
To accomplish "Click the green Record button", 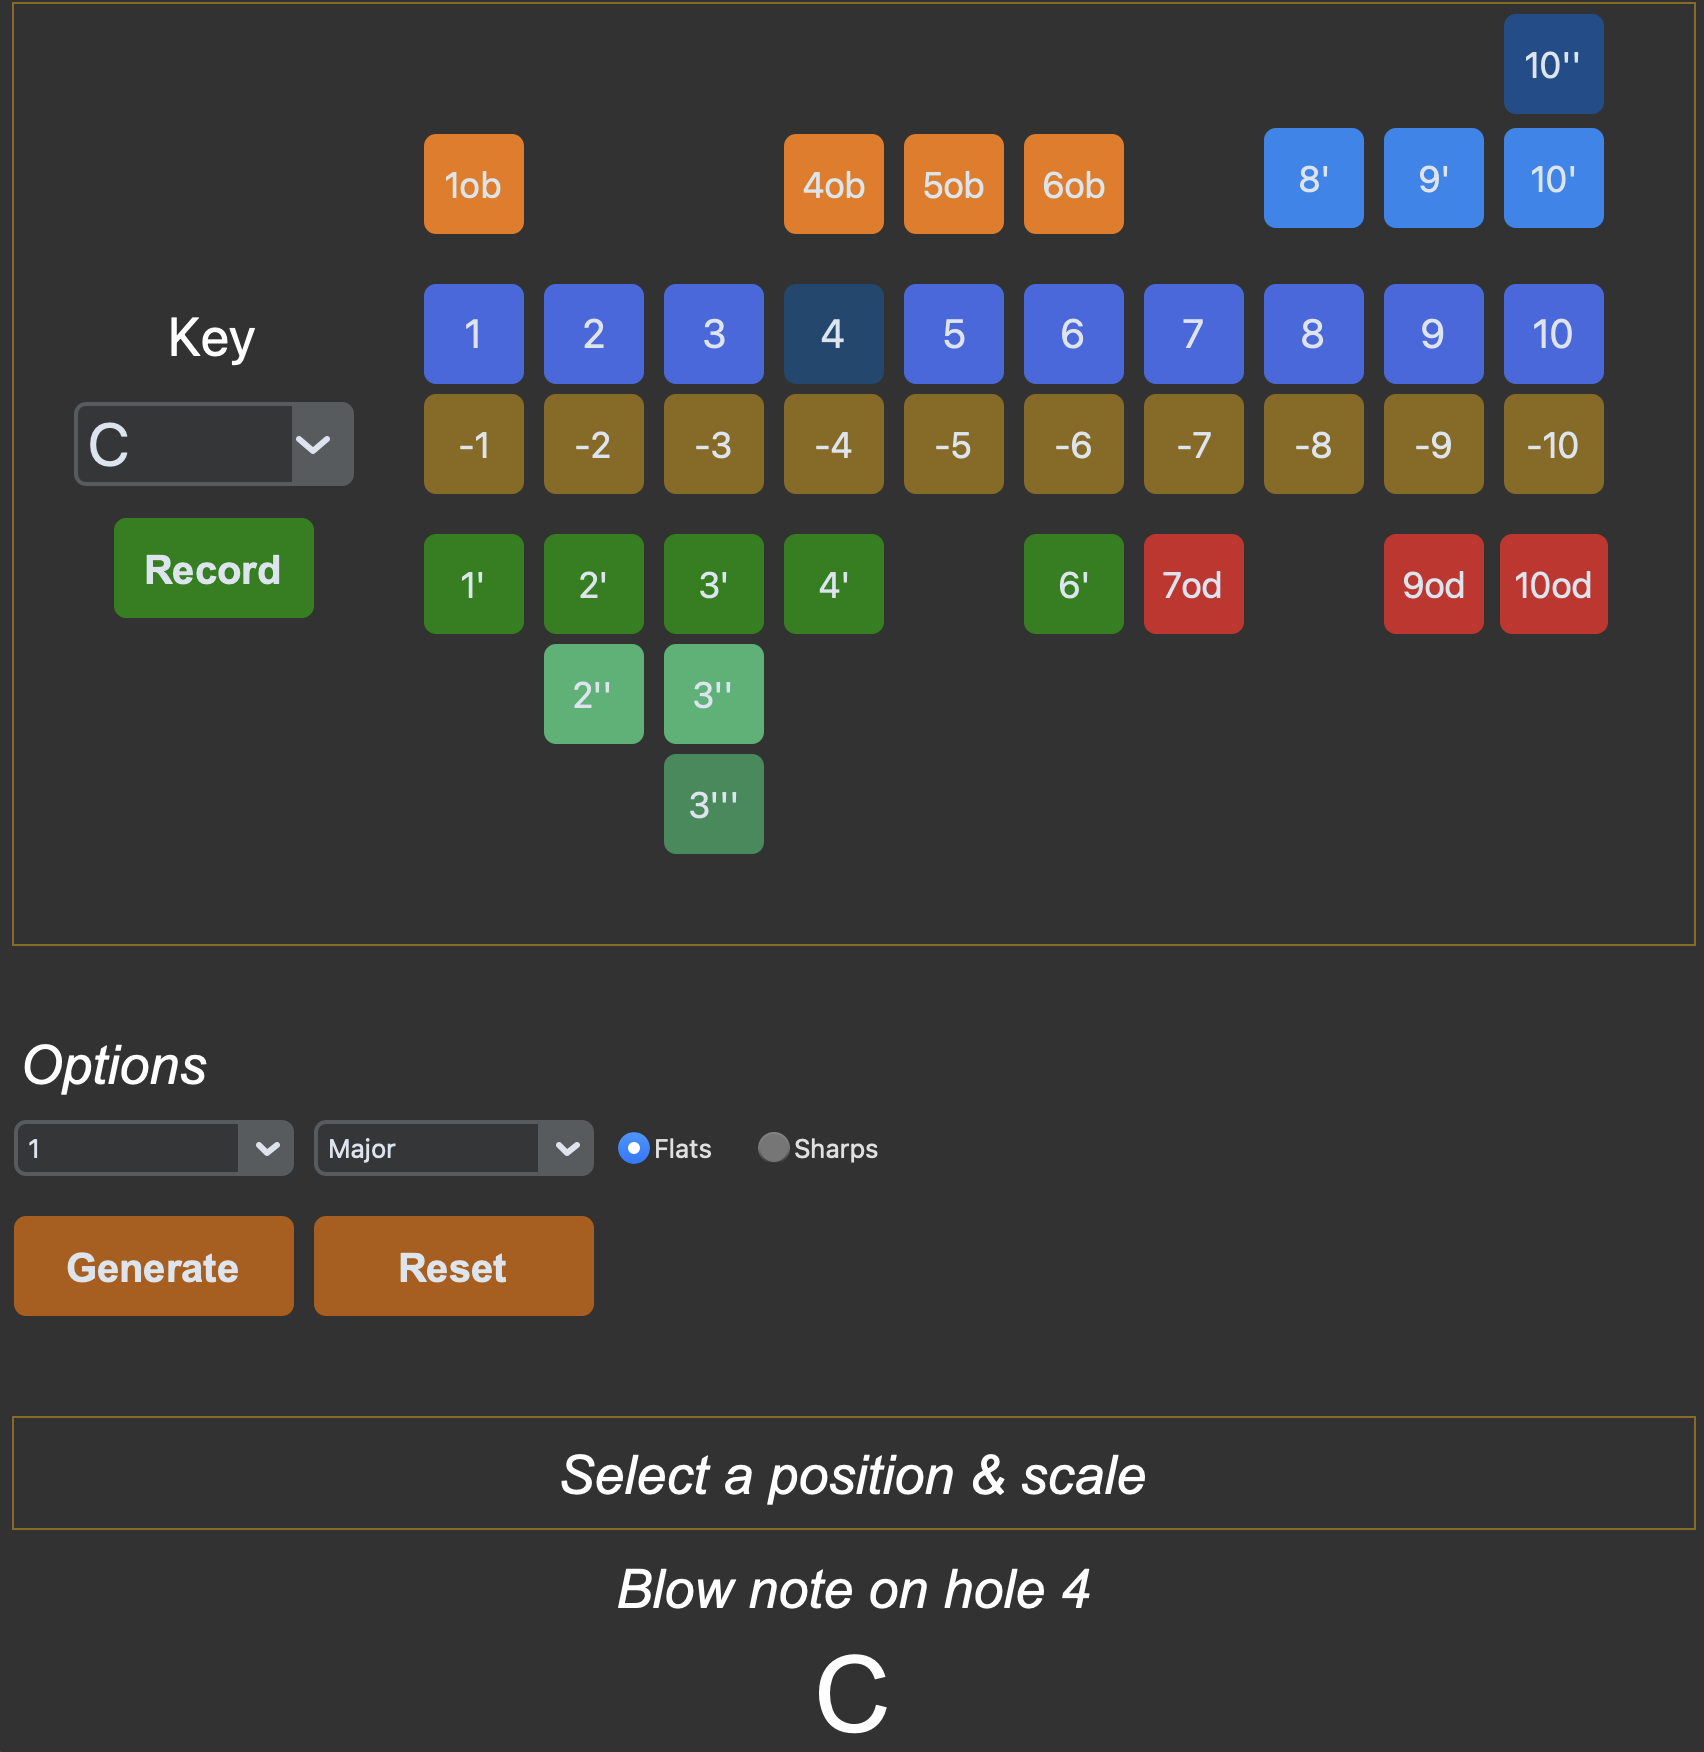I will [213, 568].
